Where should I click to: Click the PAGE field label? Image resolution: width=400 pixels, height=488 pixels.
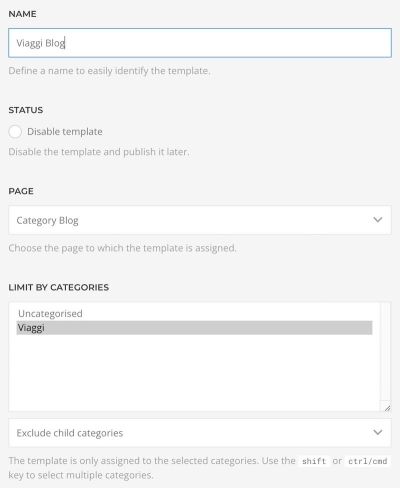click(x=21, y=191)
